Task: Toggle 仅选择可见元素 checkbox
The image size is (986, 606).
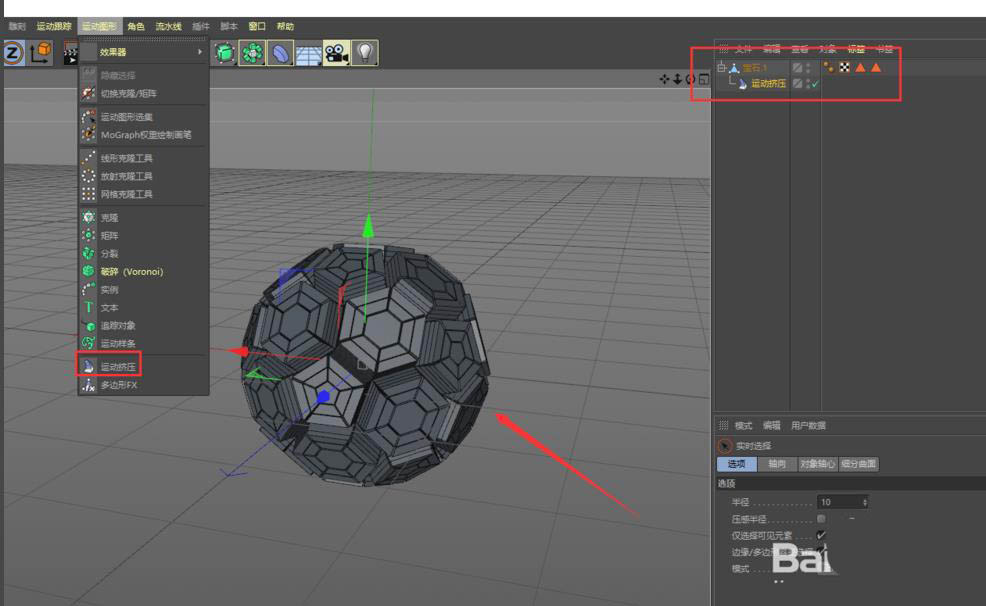Action: pyautogui.click(x=821, y=535)
